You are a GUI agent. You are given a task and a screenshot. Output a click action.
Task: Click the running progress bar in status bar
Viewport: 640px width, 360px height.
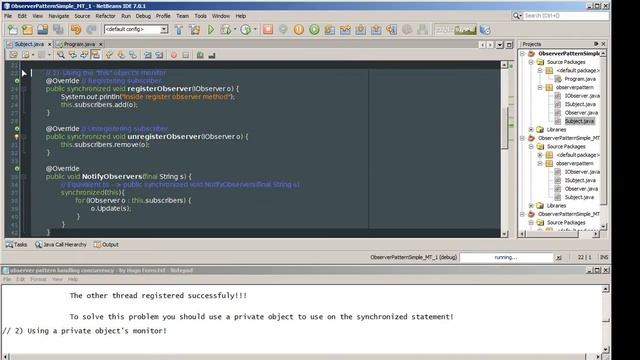click(x=506, y=257)
